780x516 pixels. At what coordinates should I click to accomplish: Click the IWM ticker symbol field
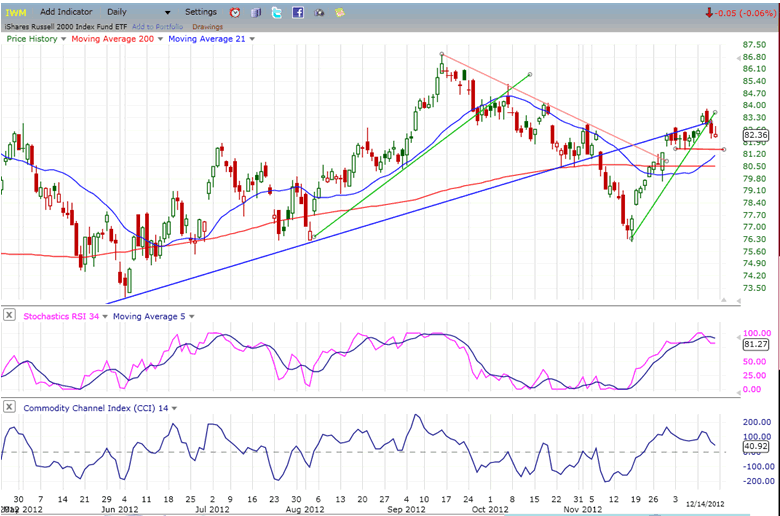(18, 12)
